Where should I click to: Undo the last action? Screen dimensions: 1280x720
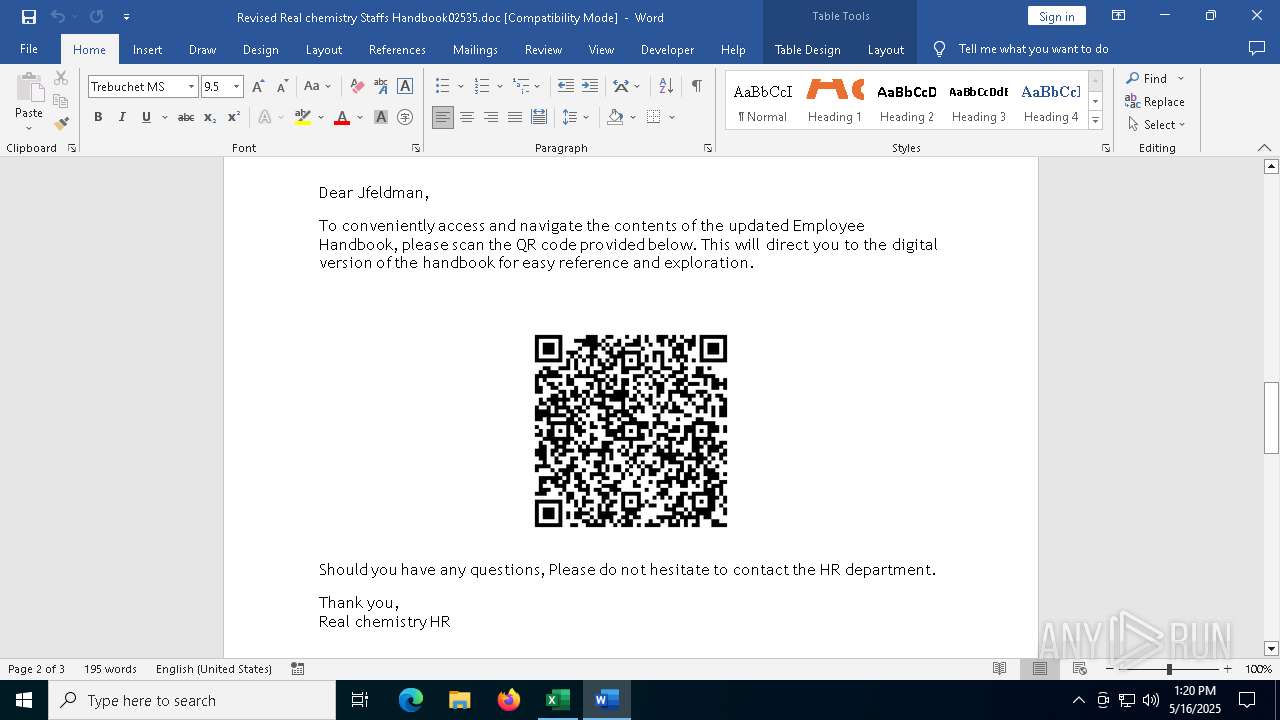pyautogui.click(x=58, y=17)
